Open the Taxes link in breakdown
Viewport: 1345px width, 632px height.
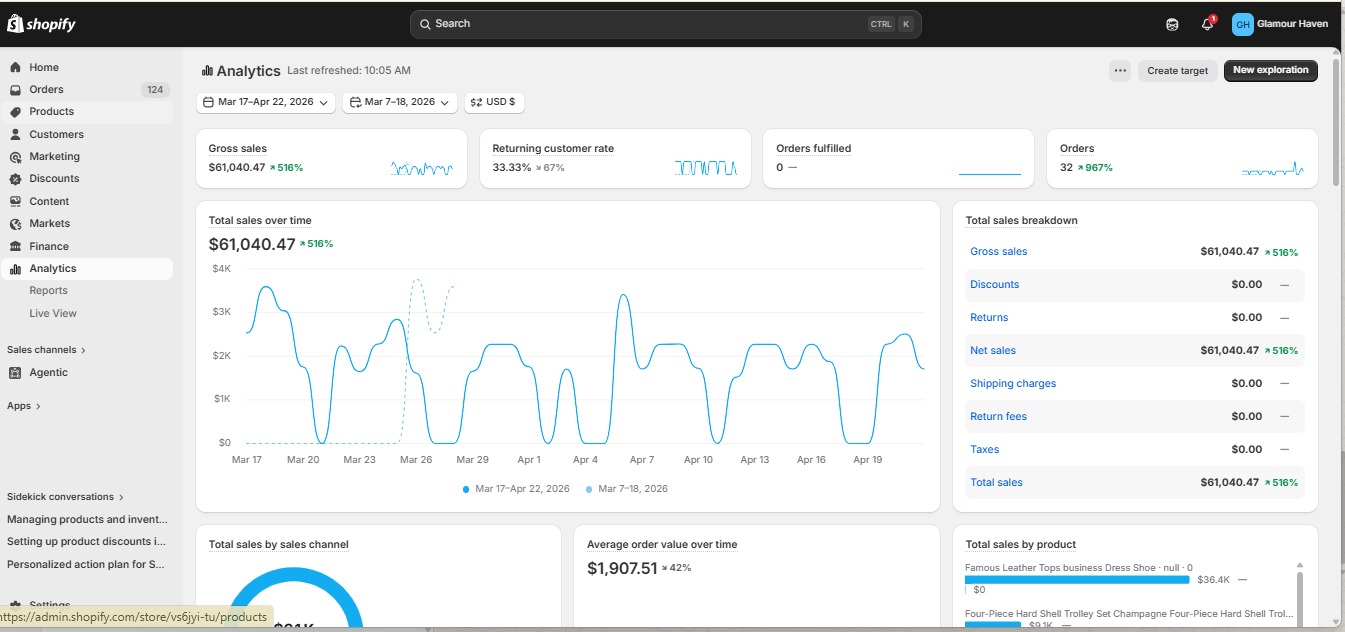pos(984,450)
